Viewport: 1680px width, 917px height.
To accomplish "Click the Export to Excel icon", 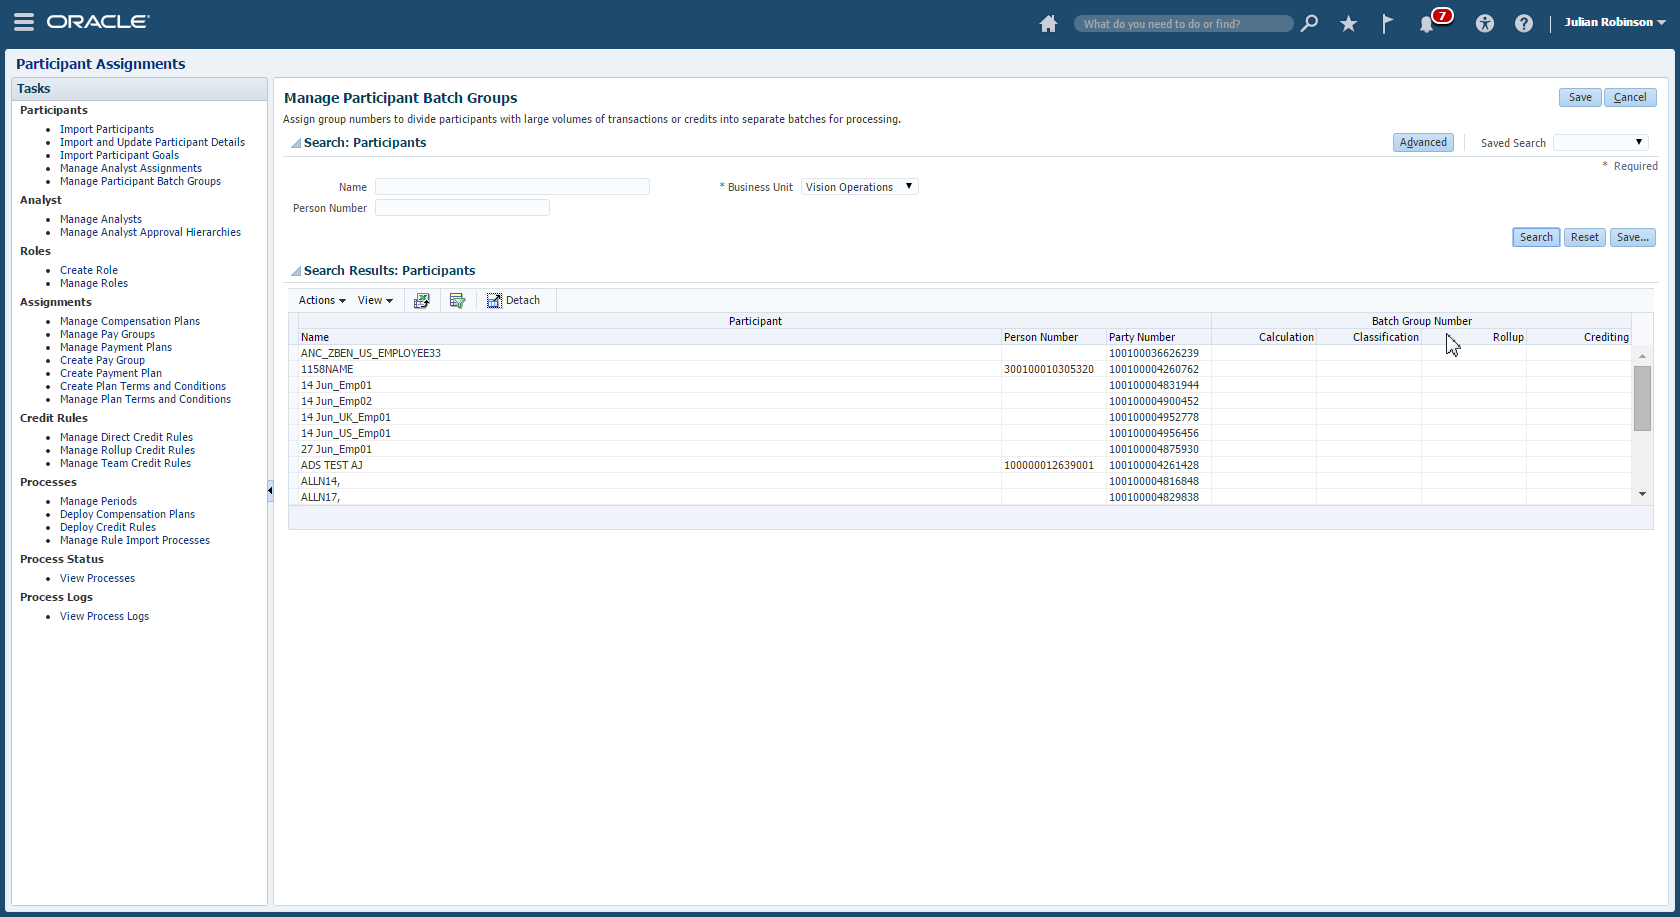I will 422,300.
